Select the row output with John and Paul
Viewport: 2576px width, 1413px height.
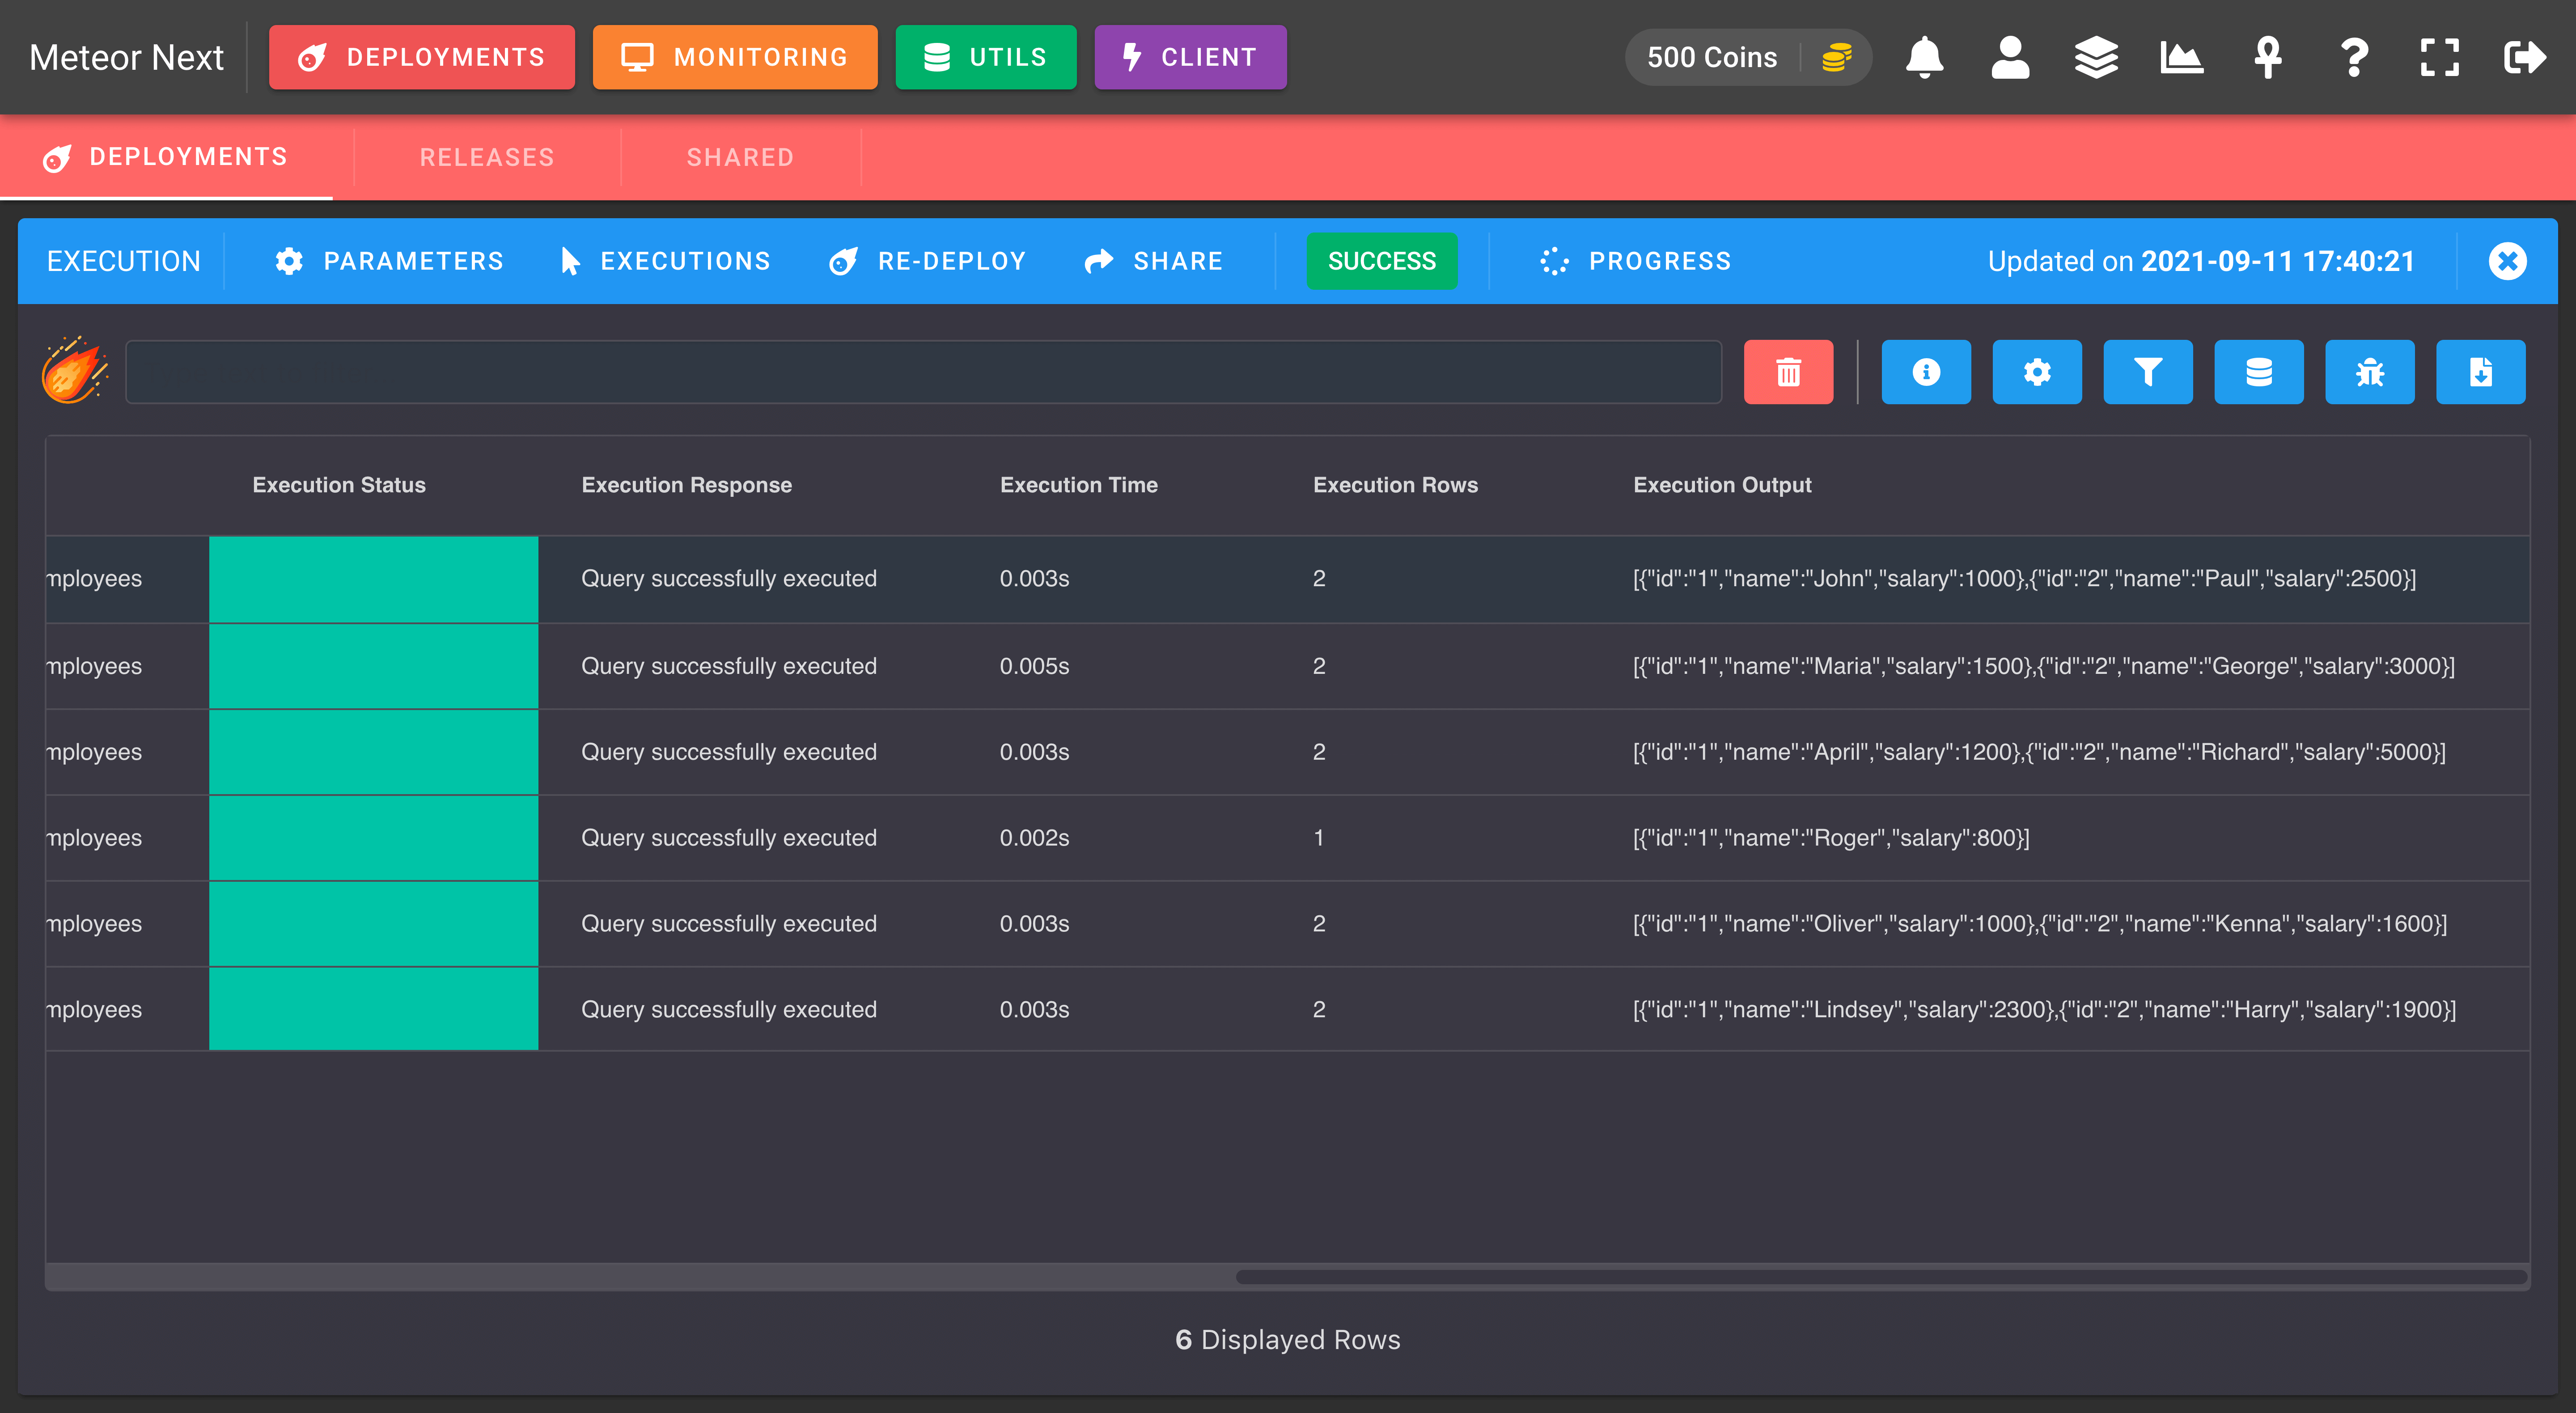click(x=2024, y=578)
